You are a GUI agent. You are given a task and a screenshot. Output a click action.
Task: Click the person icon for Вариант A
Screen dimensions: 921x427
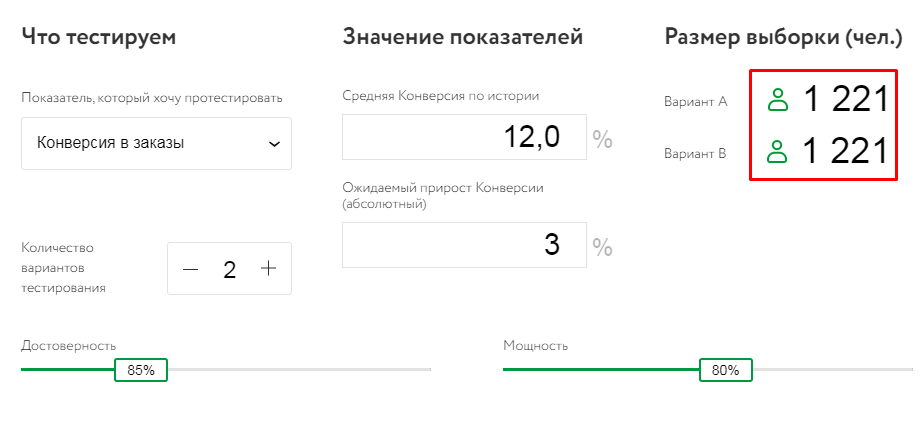(x=778, y=99)
